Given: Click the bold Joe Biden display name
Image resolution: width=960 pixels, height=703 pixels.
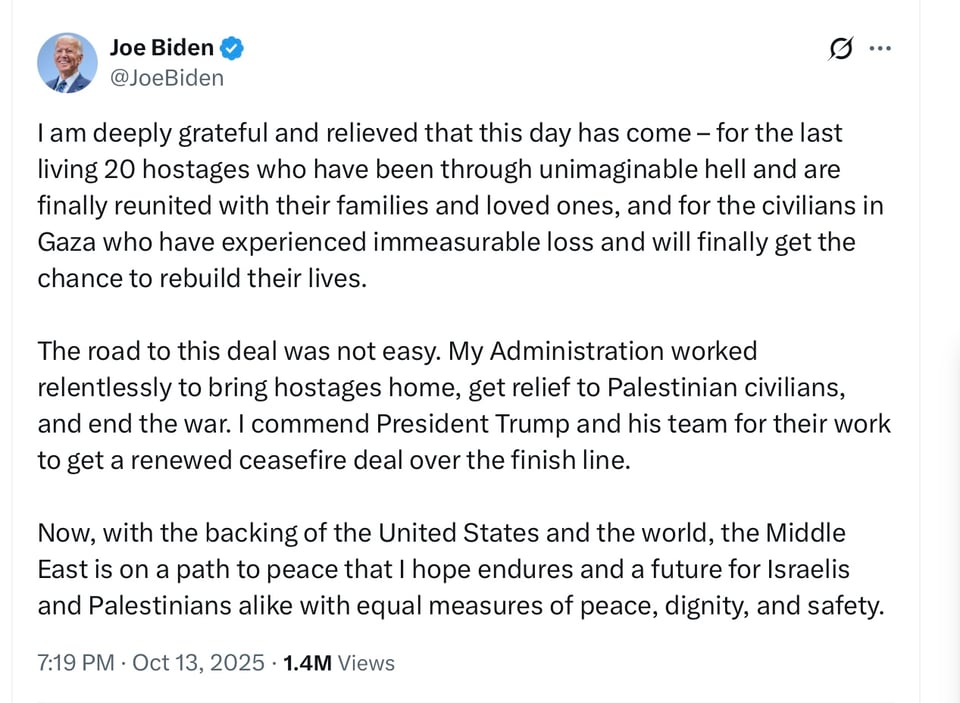Looking at the screenshot, I should pos(161,47).
